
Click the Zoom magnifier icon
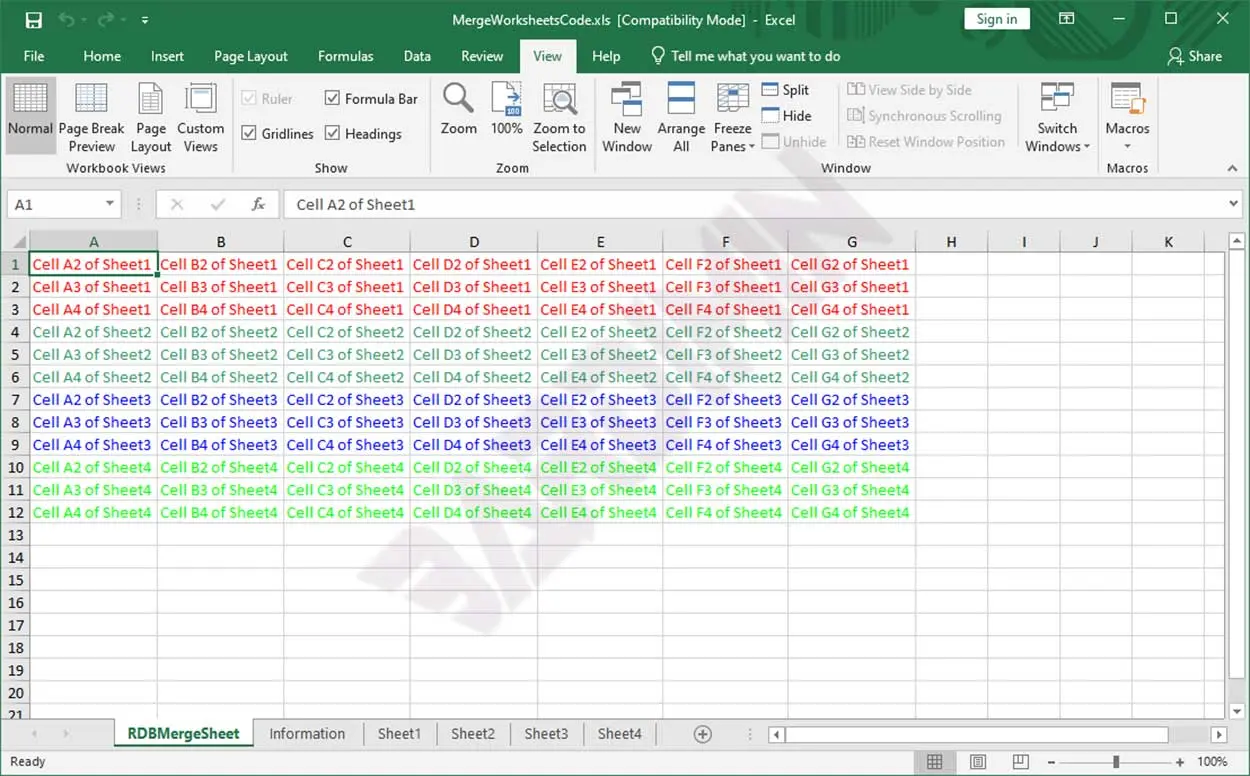point(459,110)
